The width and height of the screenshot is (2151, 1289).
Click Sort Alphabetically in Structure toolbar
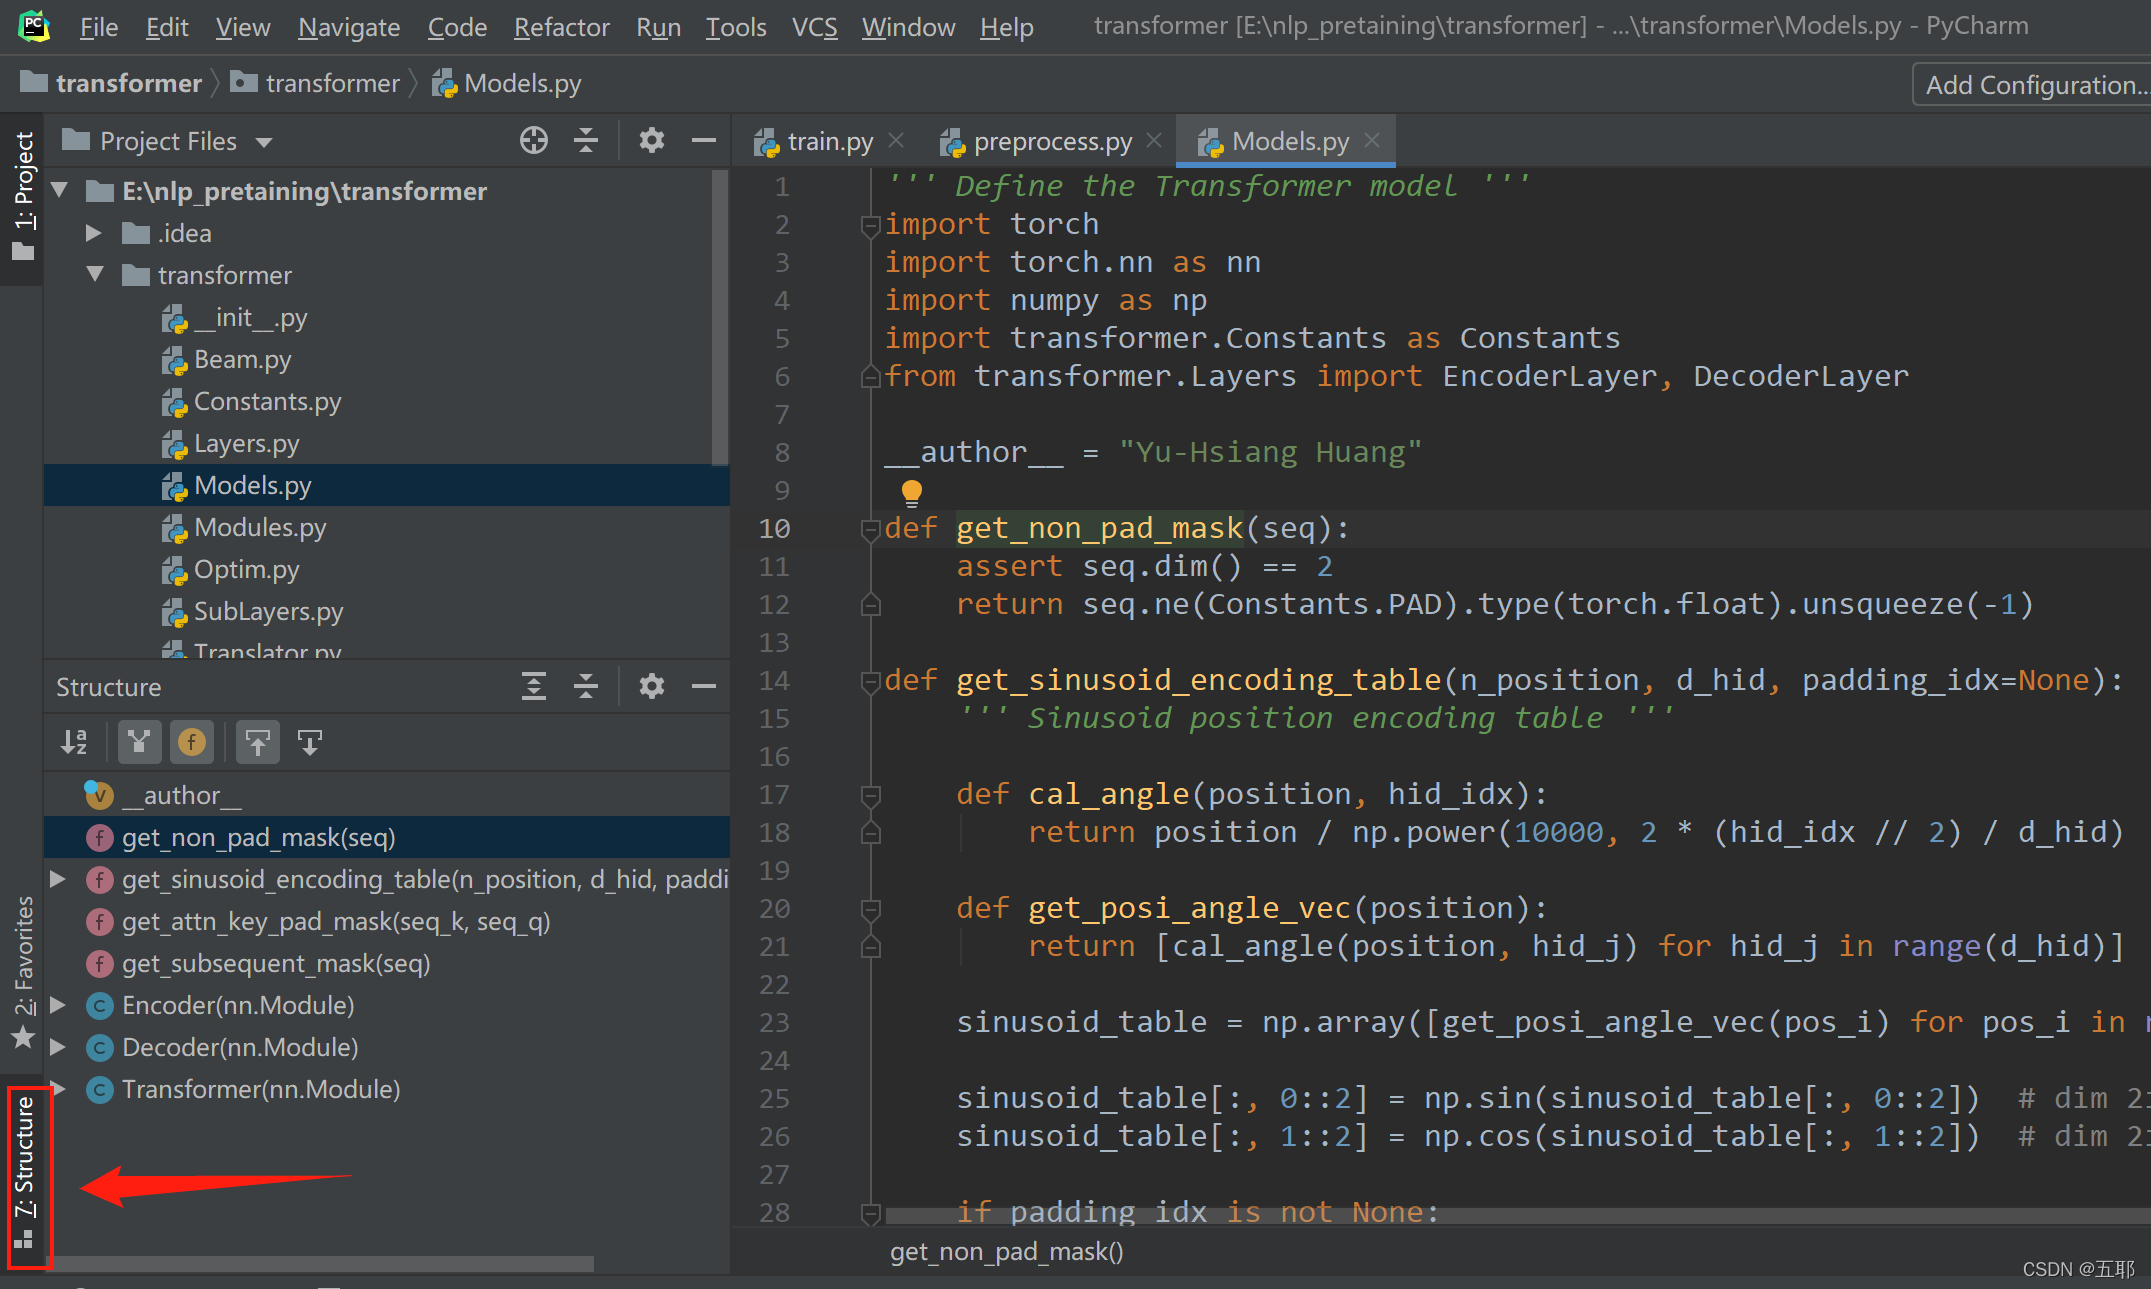pyautogui.click(x=75, y=742)
